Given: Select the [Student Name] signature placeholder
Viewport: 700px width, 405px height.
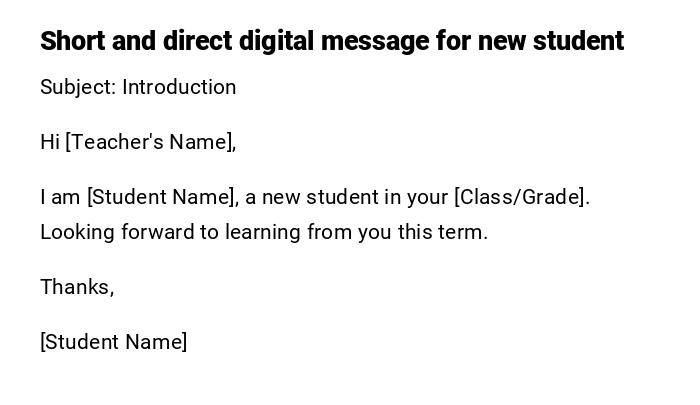Looking at the screenshot, I should coord(114,342).
